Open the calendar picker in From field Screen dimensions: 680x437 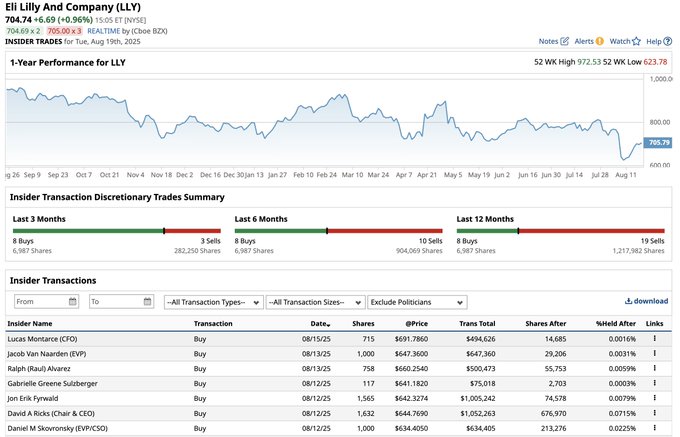[x=73, y=301]
